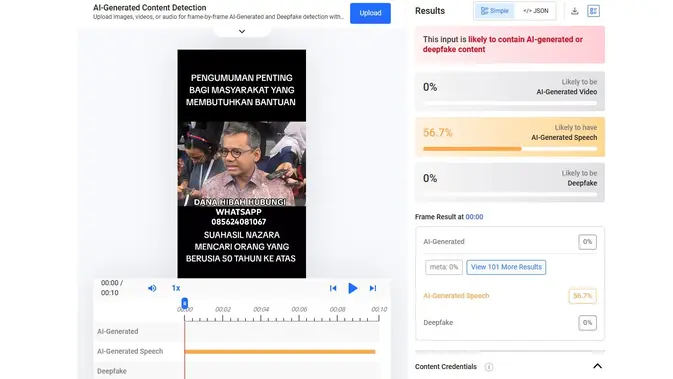Click the 00:04 mark on timeline ruler

(261, 309)
